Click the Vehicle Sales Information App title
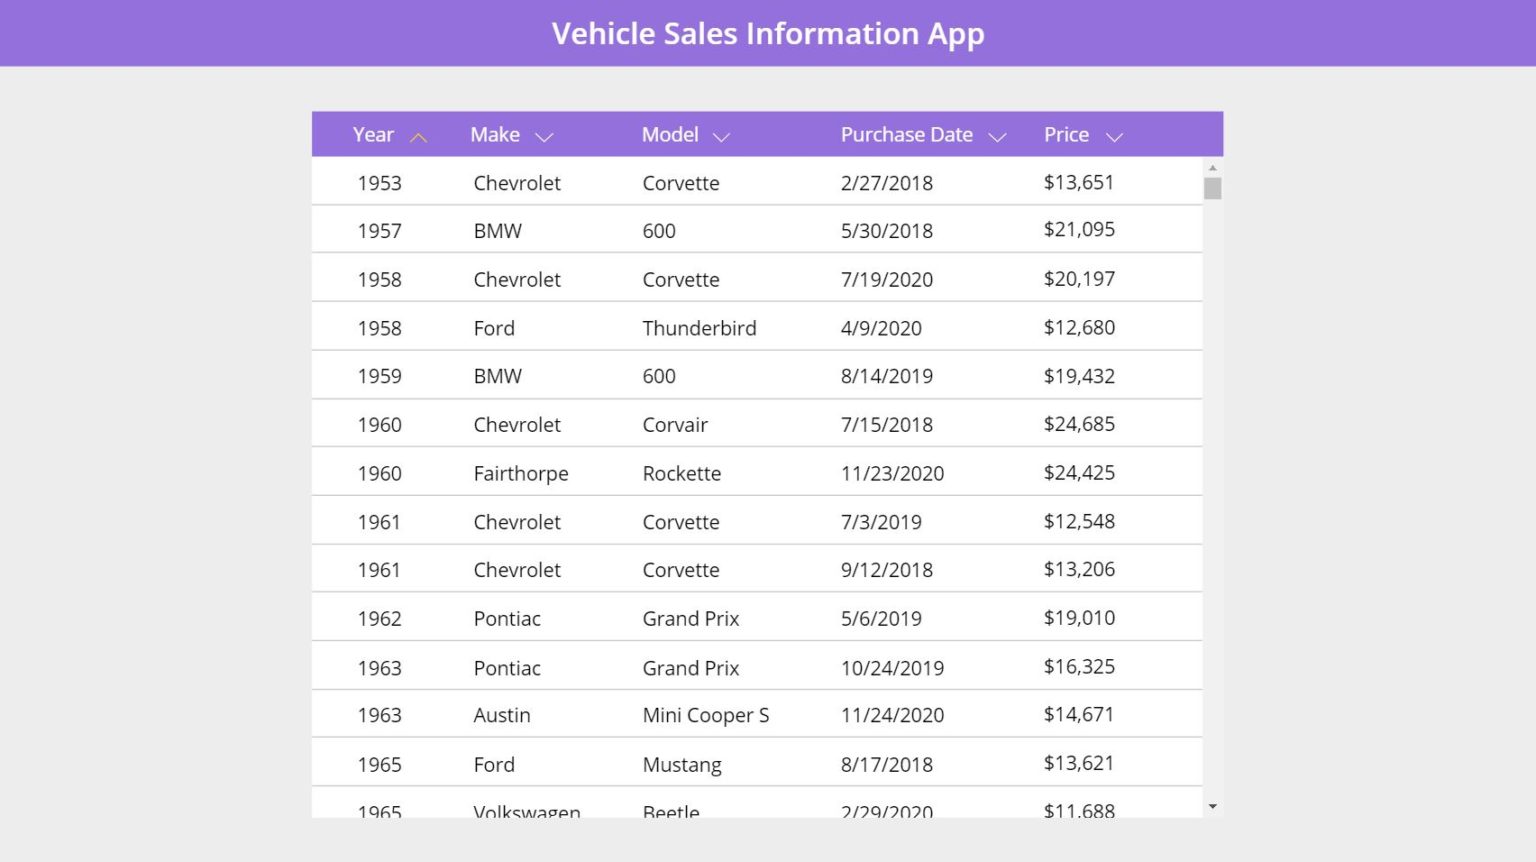 point(768,34)
